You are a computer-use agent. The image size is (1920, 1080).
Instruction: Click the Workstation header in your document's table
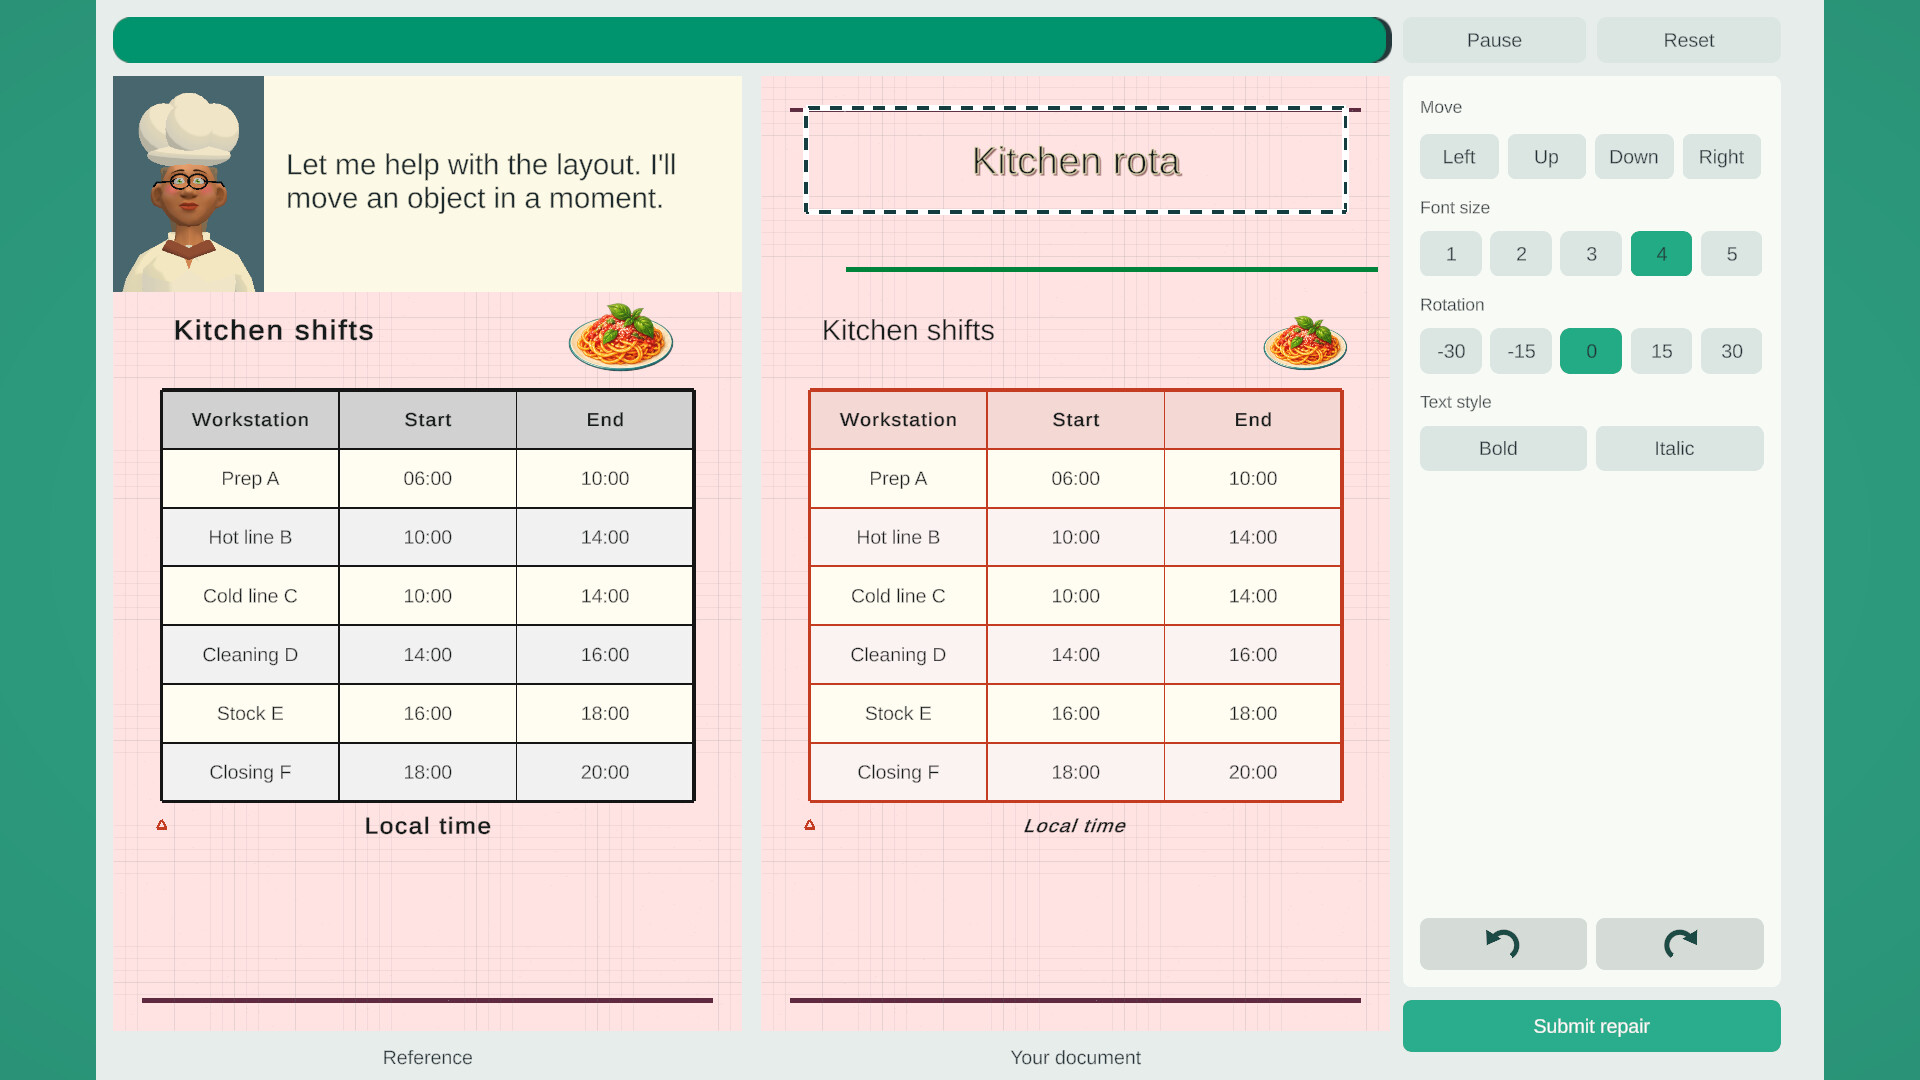point(898,420)
